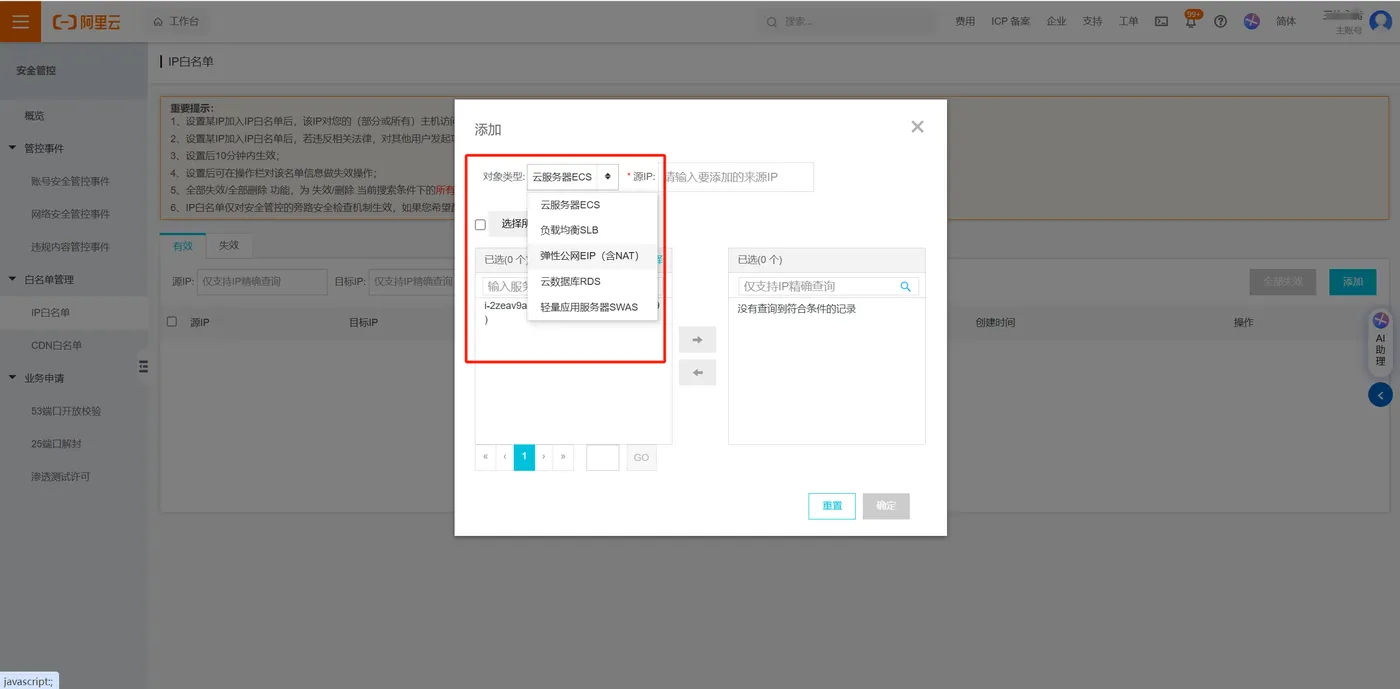Open 网络安全管控事件

(70, 214)
